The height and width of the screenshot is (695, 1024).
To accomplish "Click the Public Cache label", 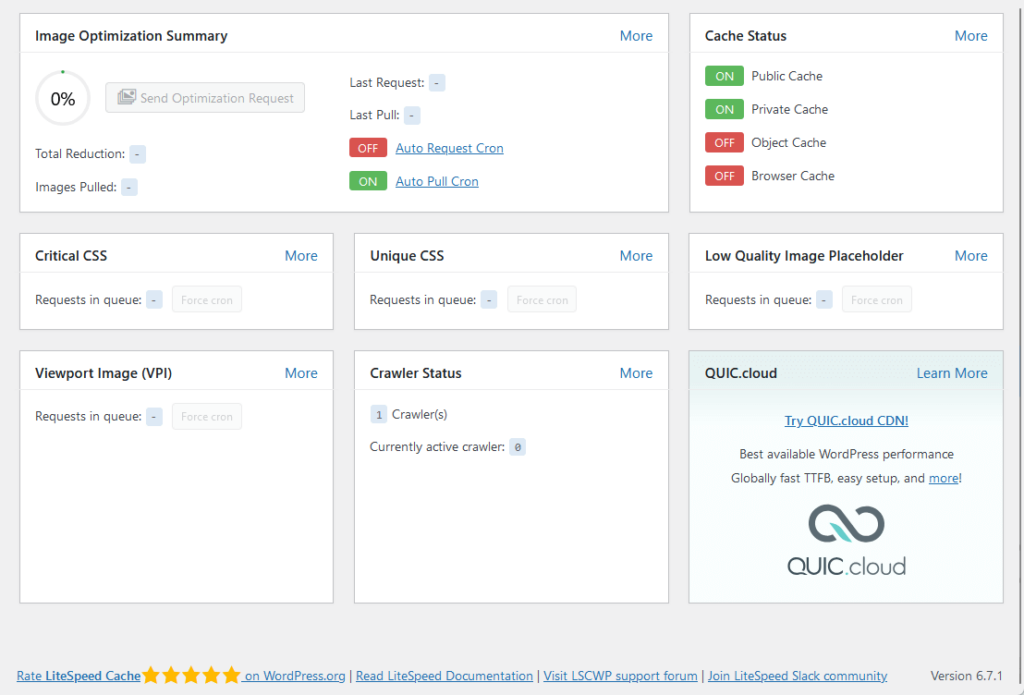I will [787, 76].
